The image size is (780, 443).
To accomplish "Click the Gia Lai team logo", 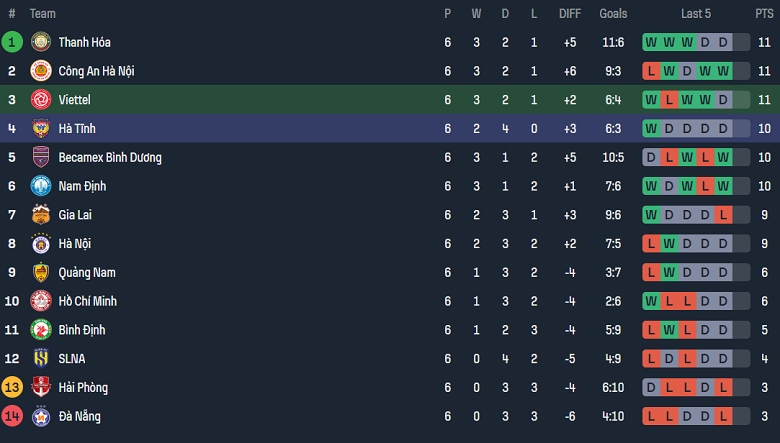I will (x=41, y=215).
